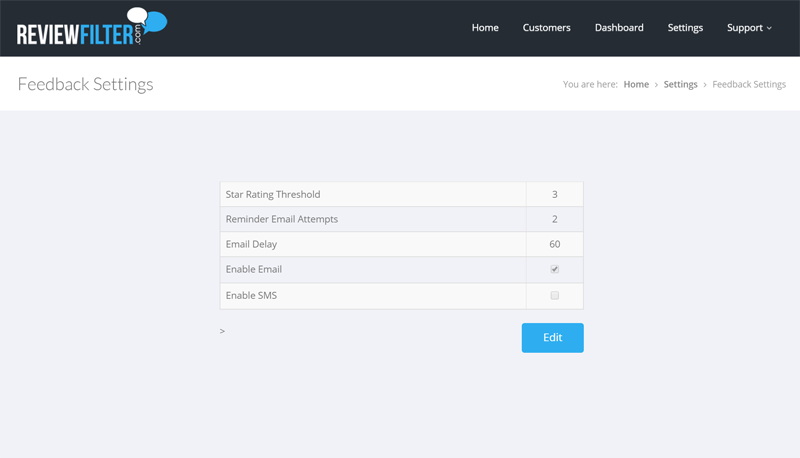Click the ReviewFilter.com logo
800x458 pixels.
pos(92,27)
